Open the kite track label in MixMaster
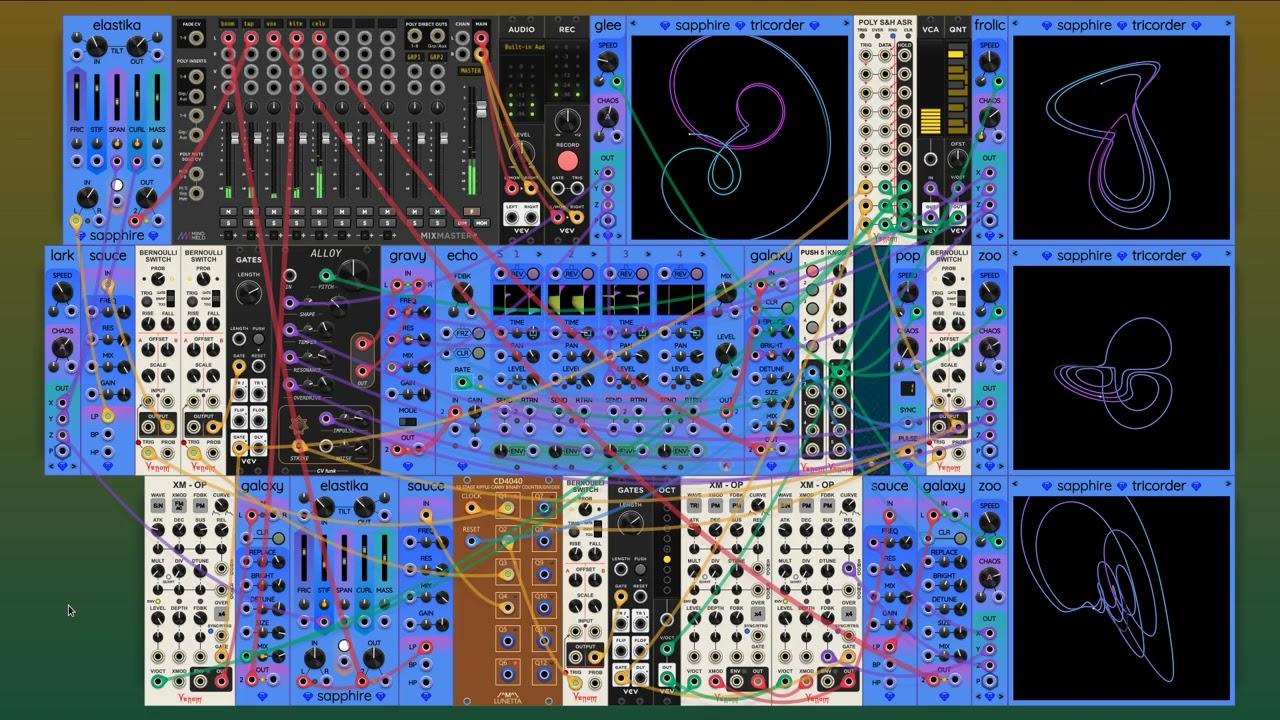The height and width of the screenshot is (720, 1280). (x=296, y=22)
